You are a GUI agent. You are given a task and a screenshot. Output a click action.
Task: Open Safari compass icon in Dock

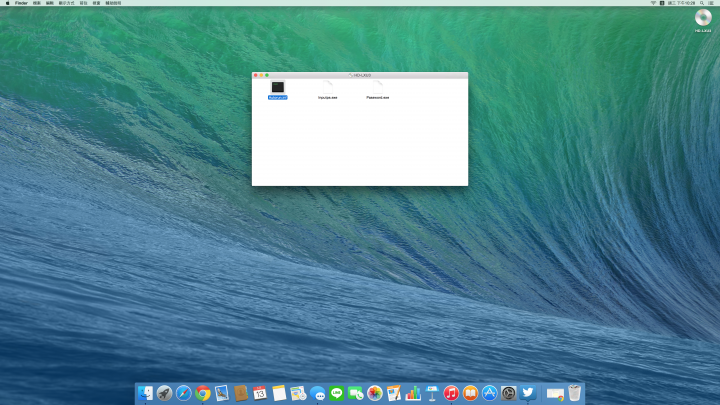coord(184,393)
